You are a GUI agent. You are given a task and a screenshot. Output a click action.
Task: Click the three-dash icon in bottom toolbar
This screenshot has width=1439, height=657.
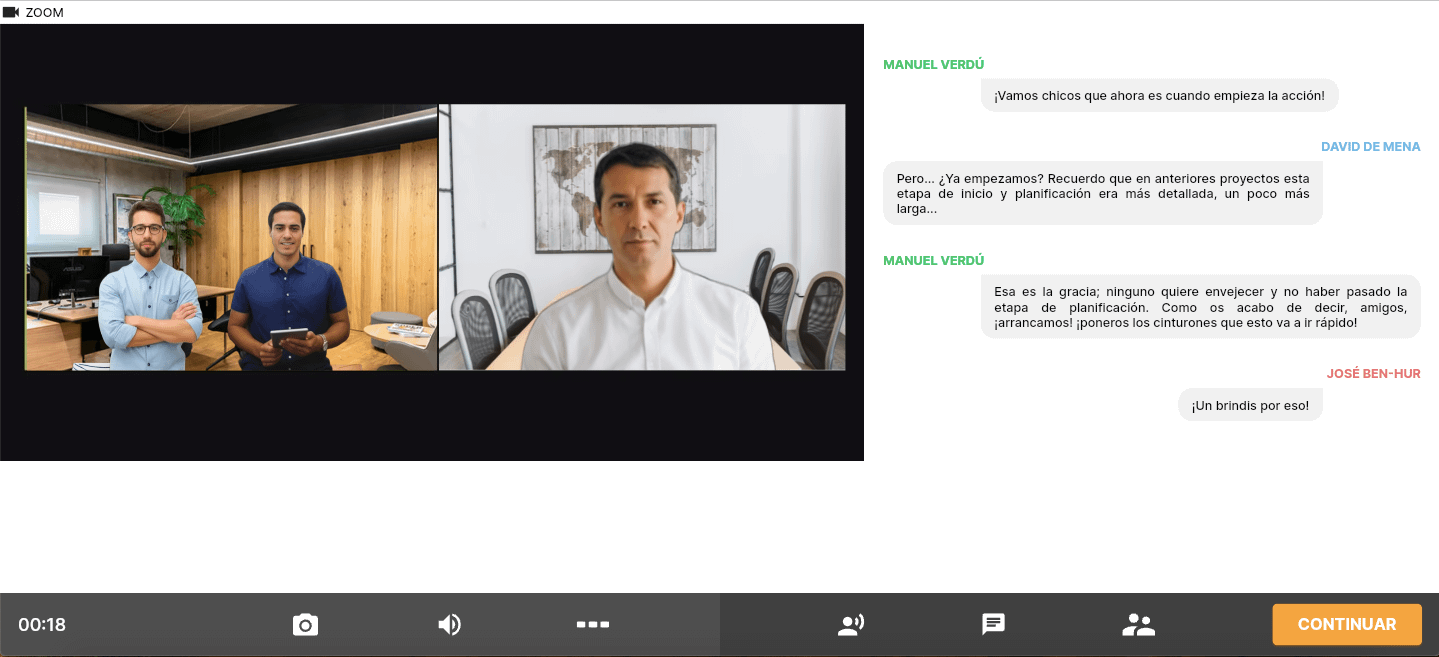(593, 625)
